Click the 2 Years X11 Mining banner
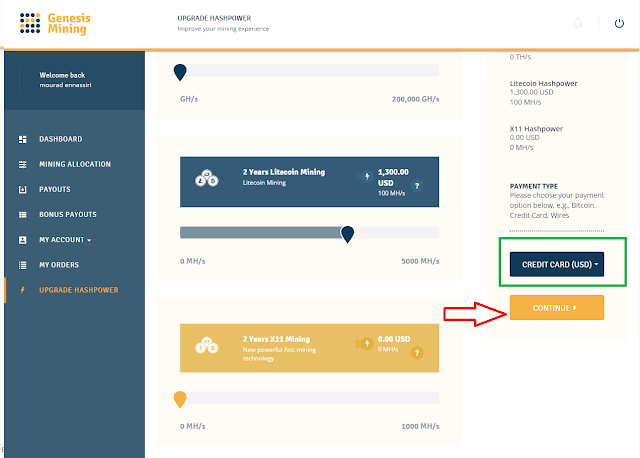Screen dimensions: 640x458 pos(309,348)
